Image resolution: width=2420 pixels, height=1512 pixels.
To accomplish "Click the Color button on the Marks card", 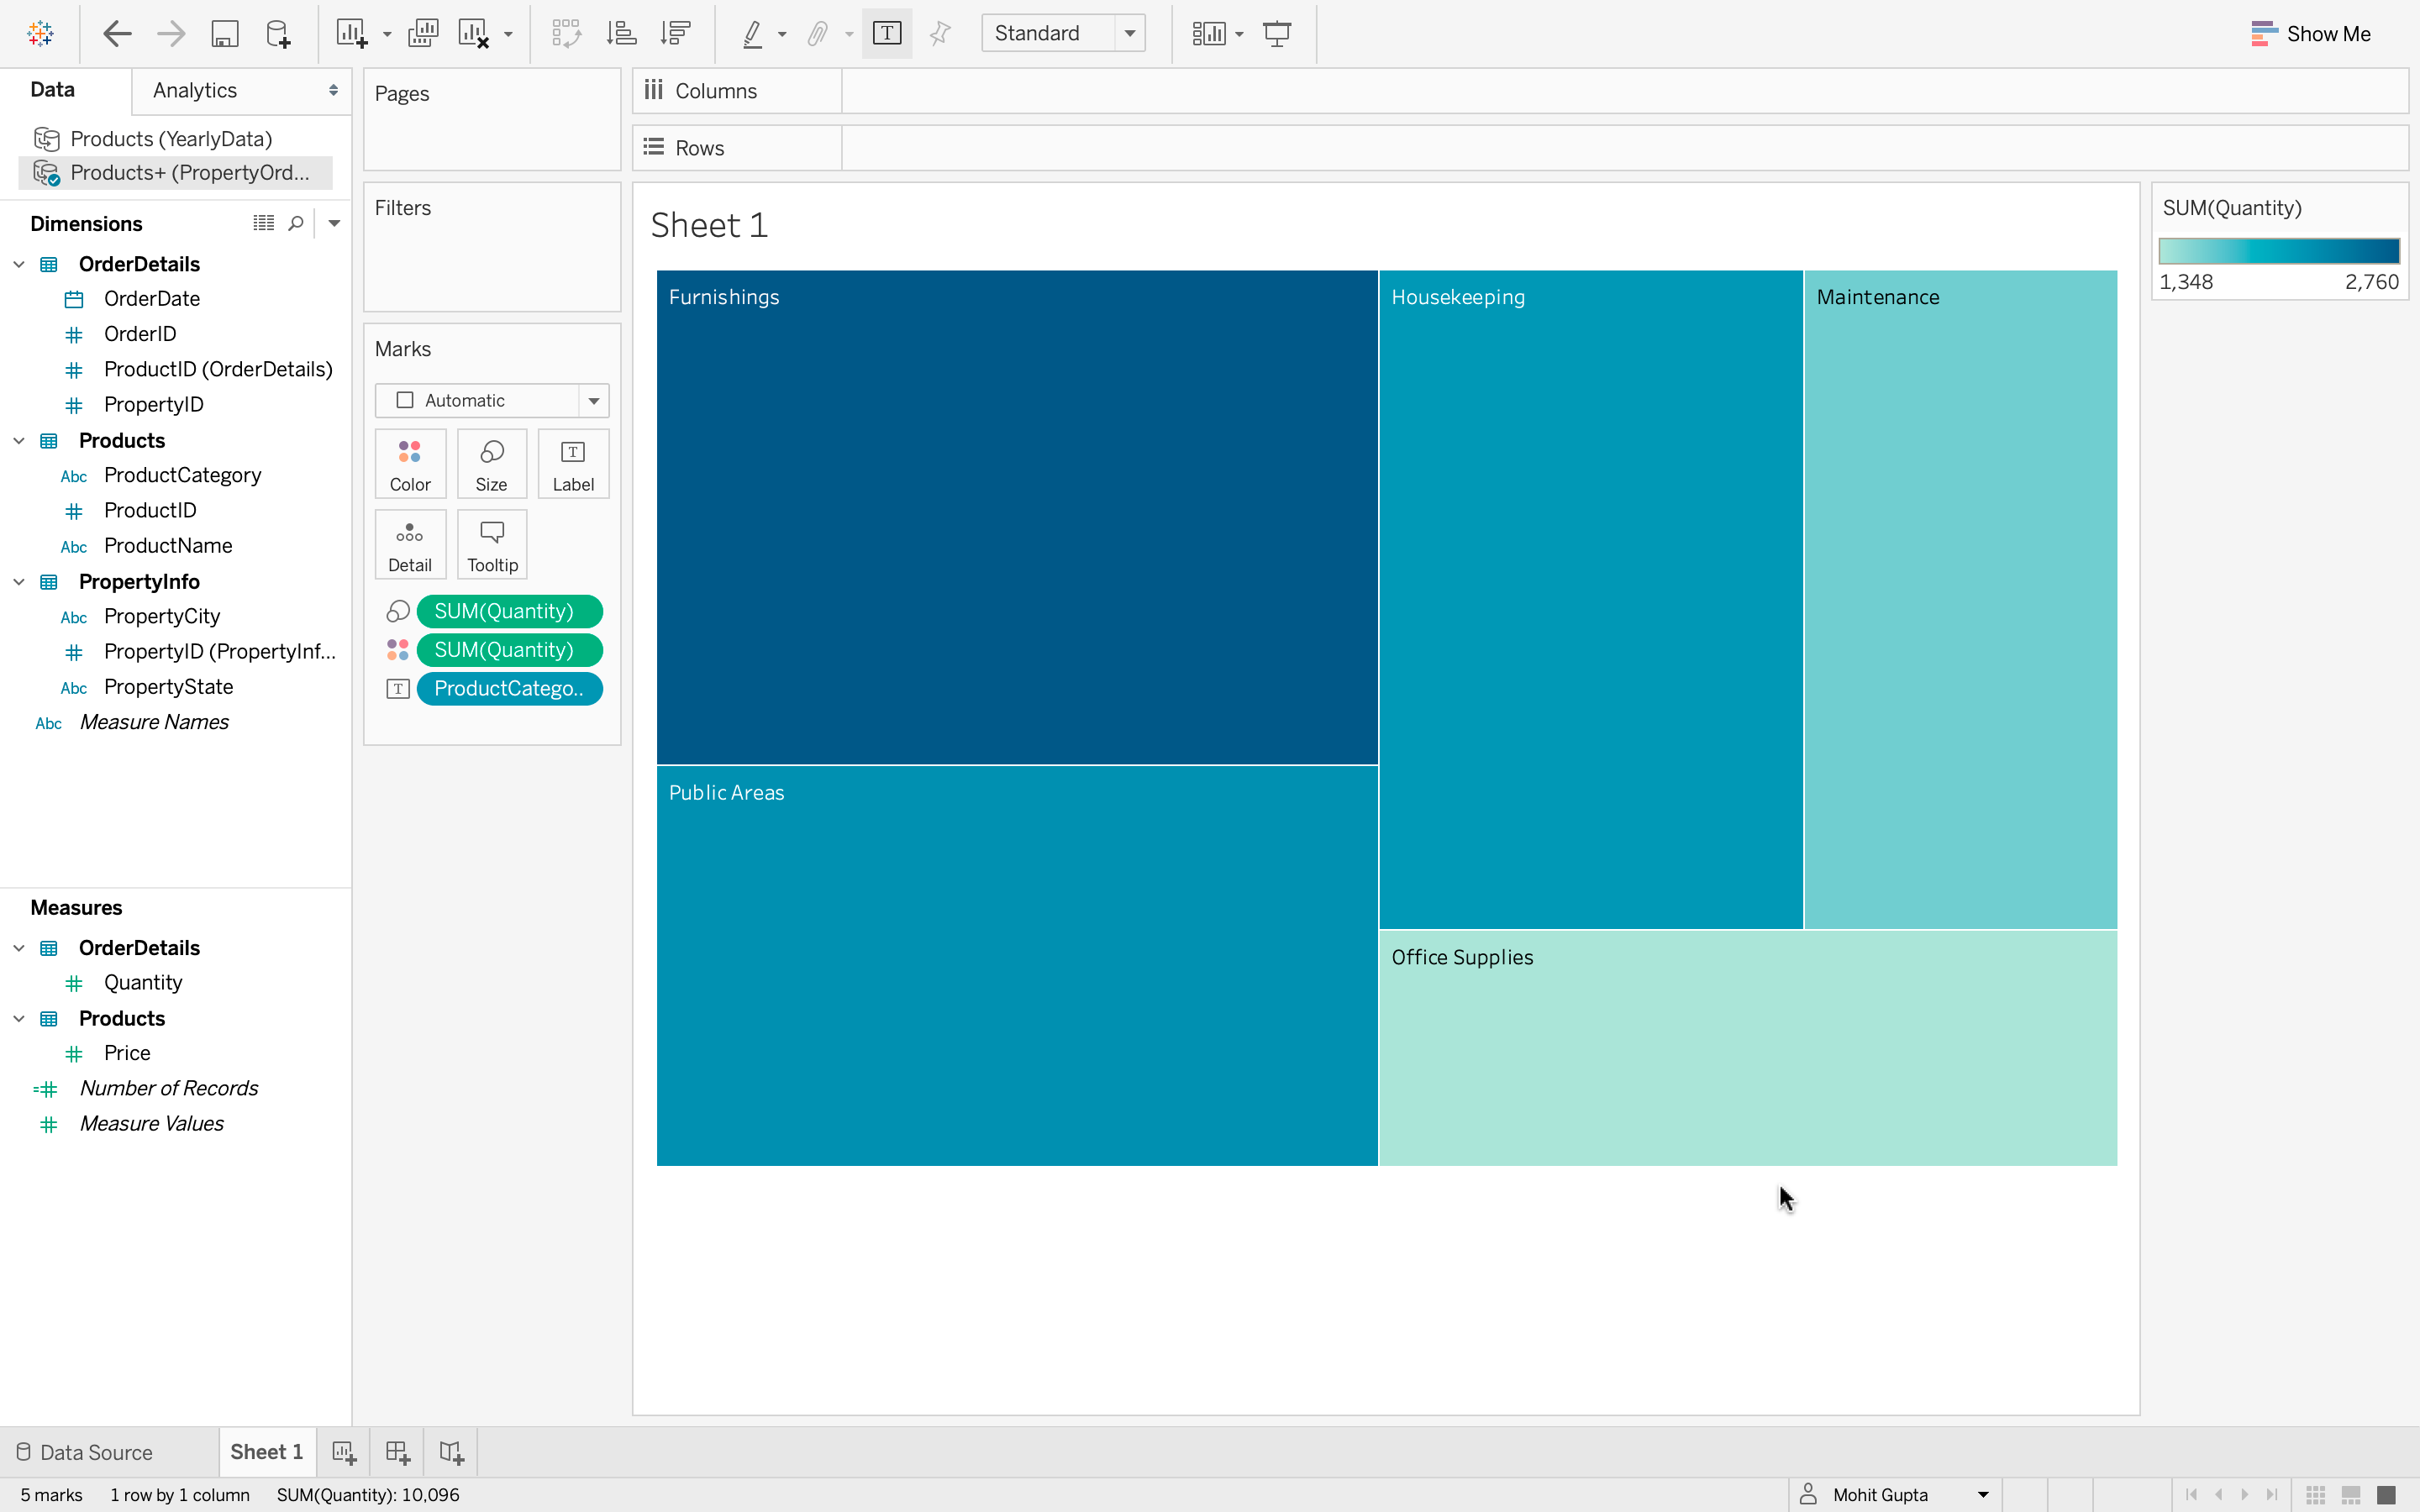I will point(410,464).
